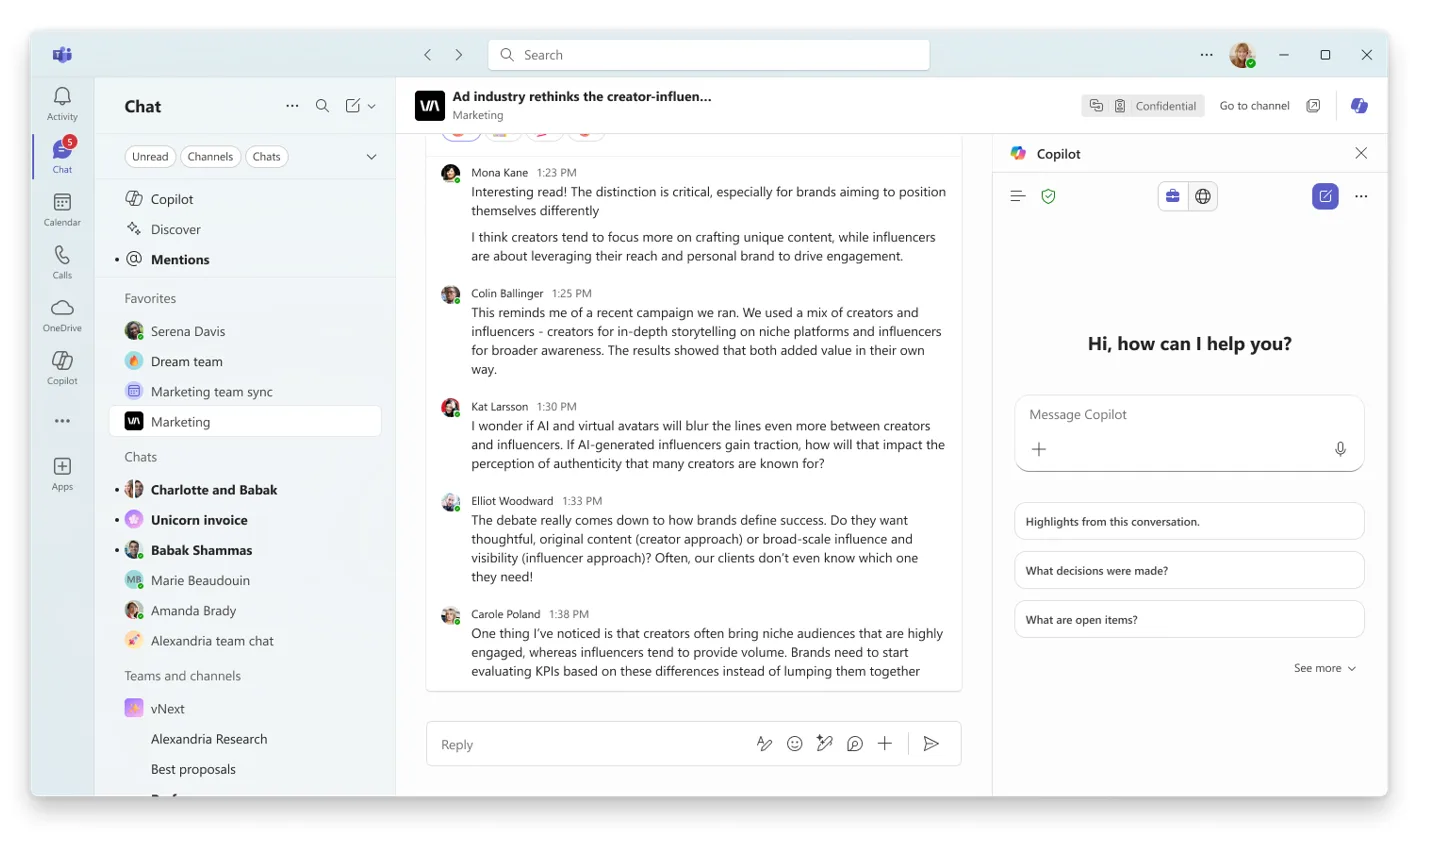Select the Calendar icon in left sidebar
This screenshot has width=1440, height=845.
tap(61, 204)
